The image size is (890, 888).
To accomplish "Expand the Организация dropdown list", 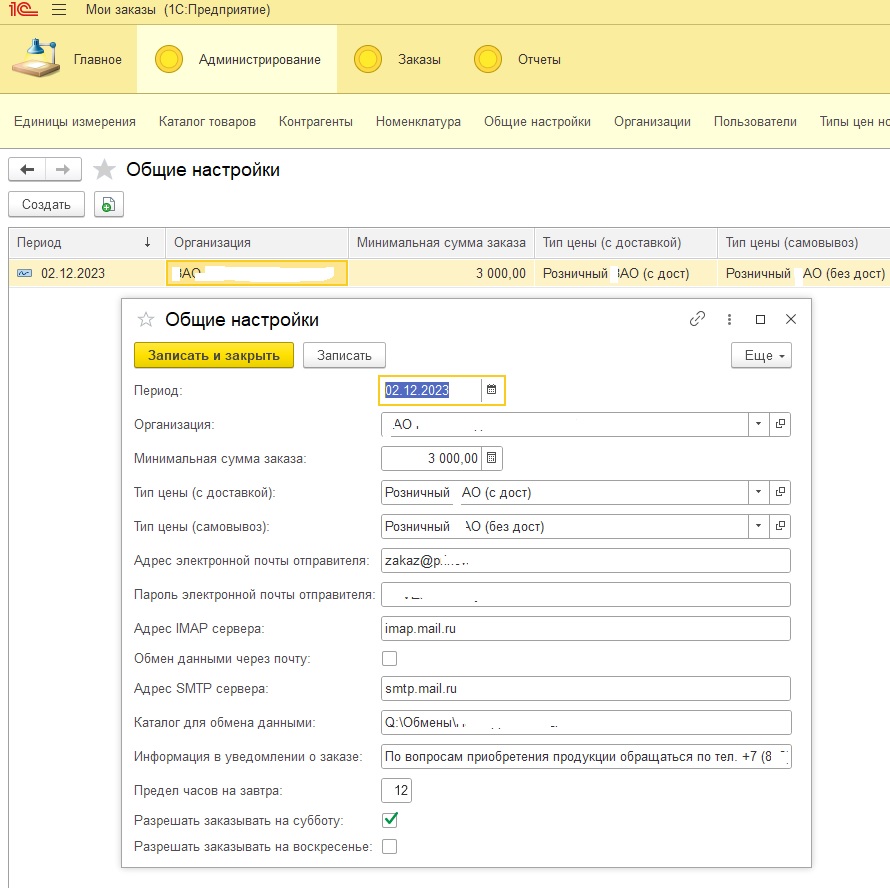I will [x=759, y=424].
